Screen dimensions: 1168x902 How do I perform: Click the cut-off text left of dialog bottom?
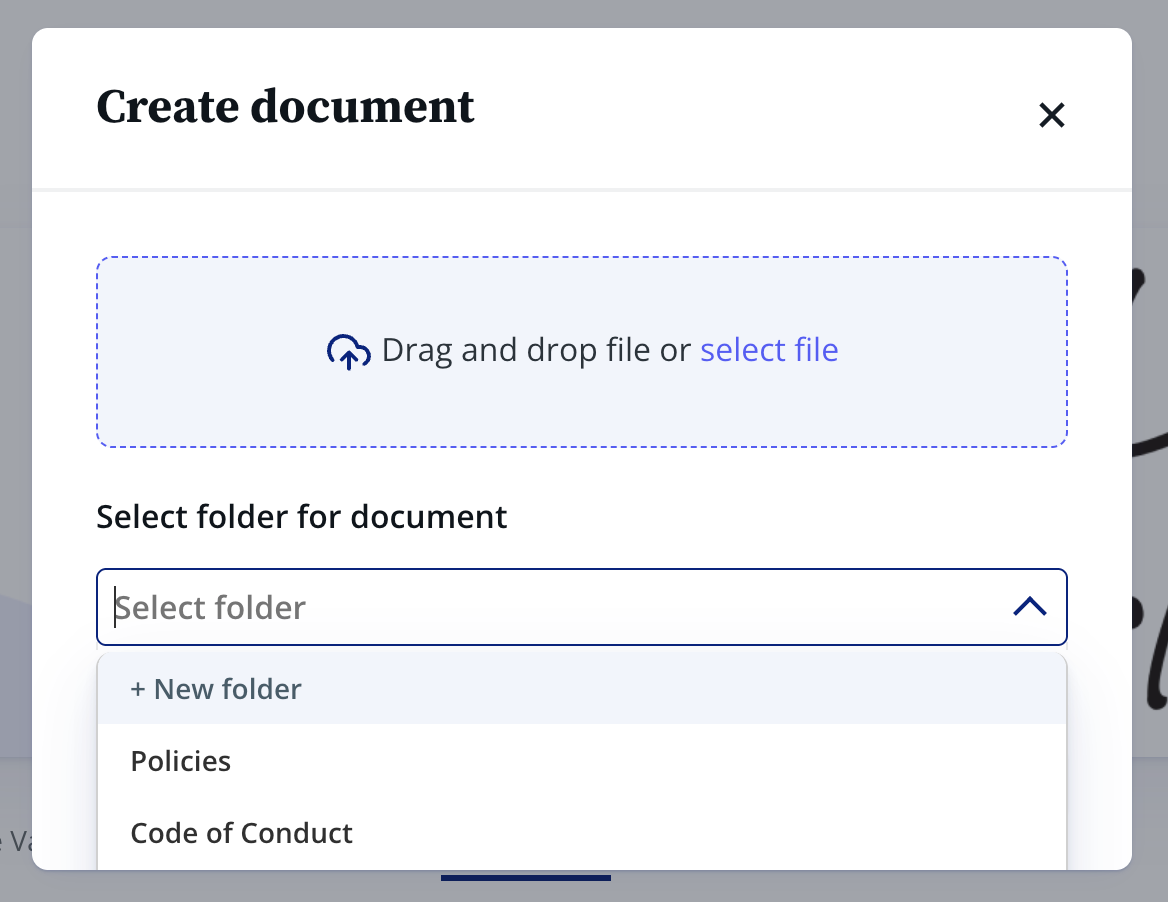tap(14, 841)
